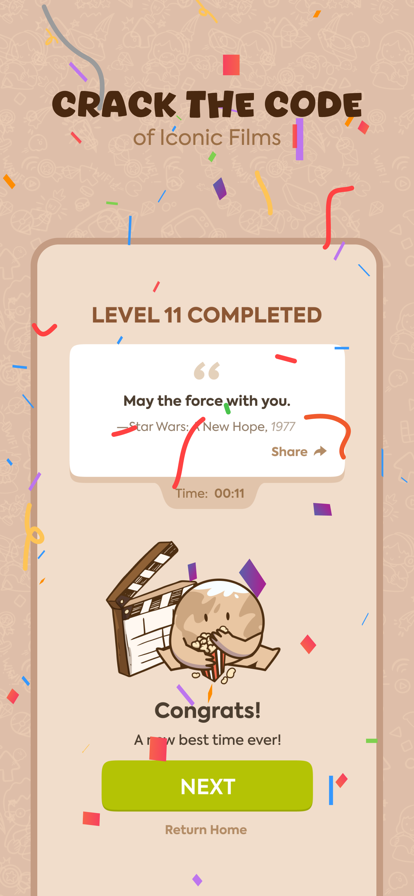Click the yellow loop confetti on the phone frame's edge

(33, 536)
